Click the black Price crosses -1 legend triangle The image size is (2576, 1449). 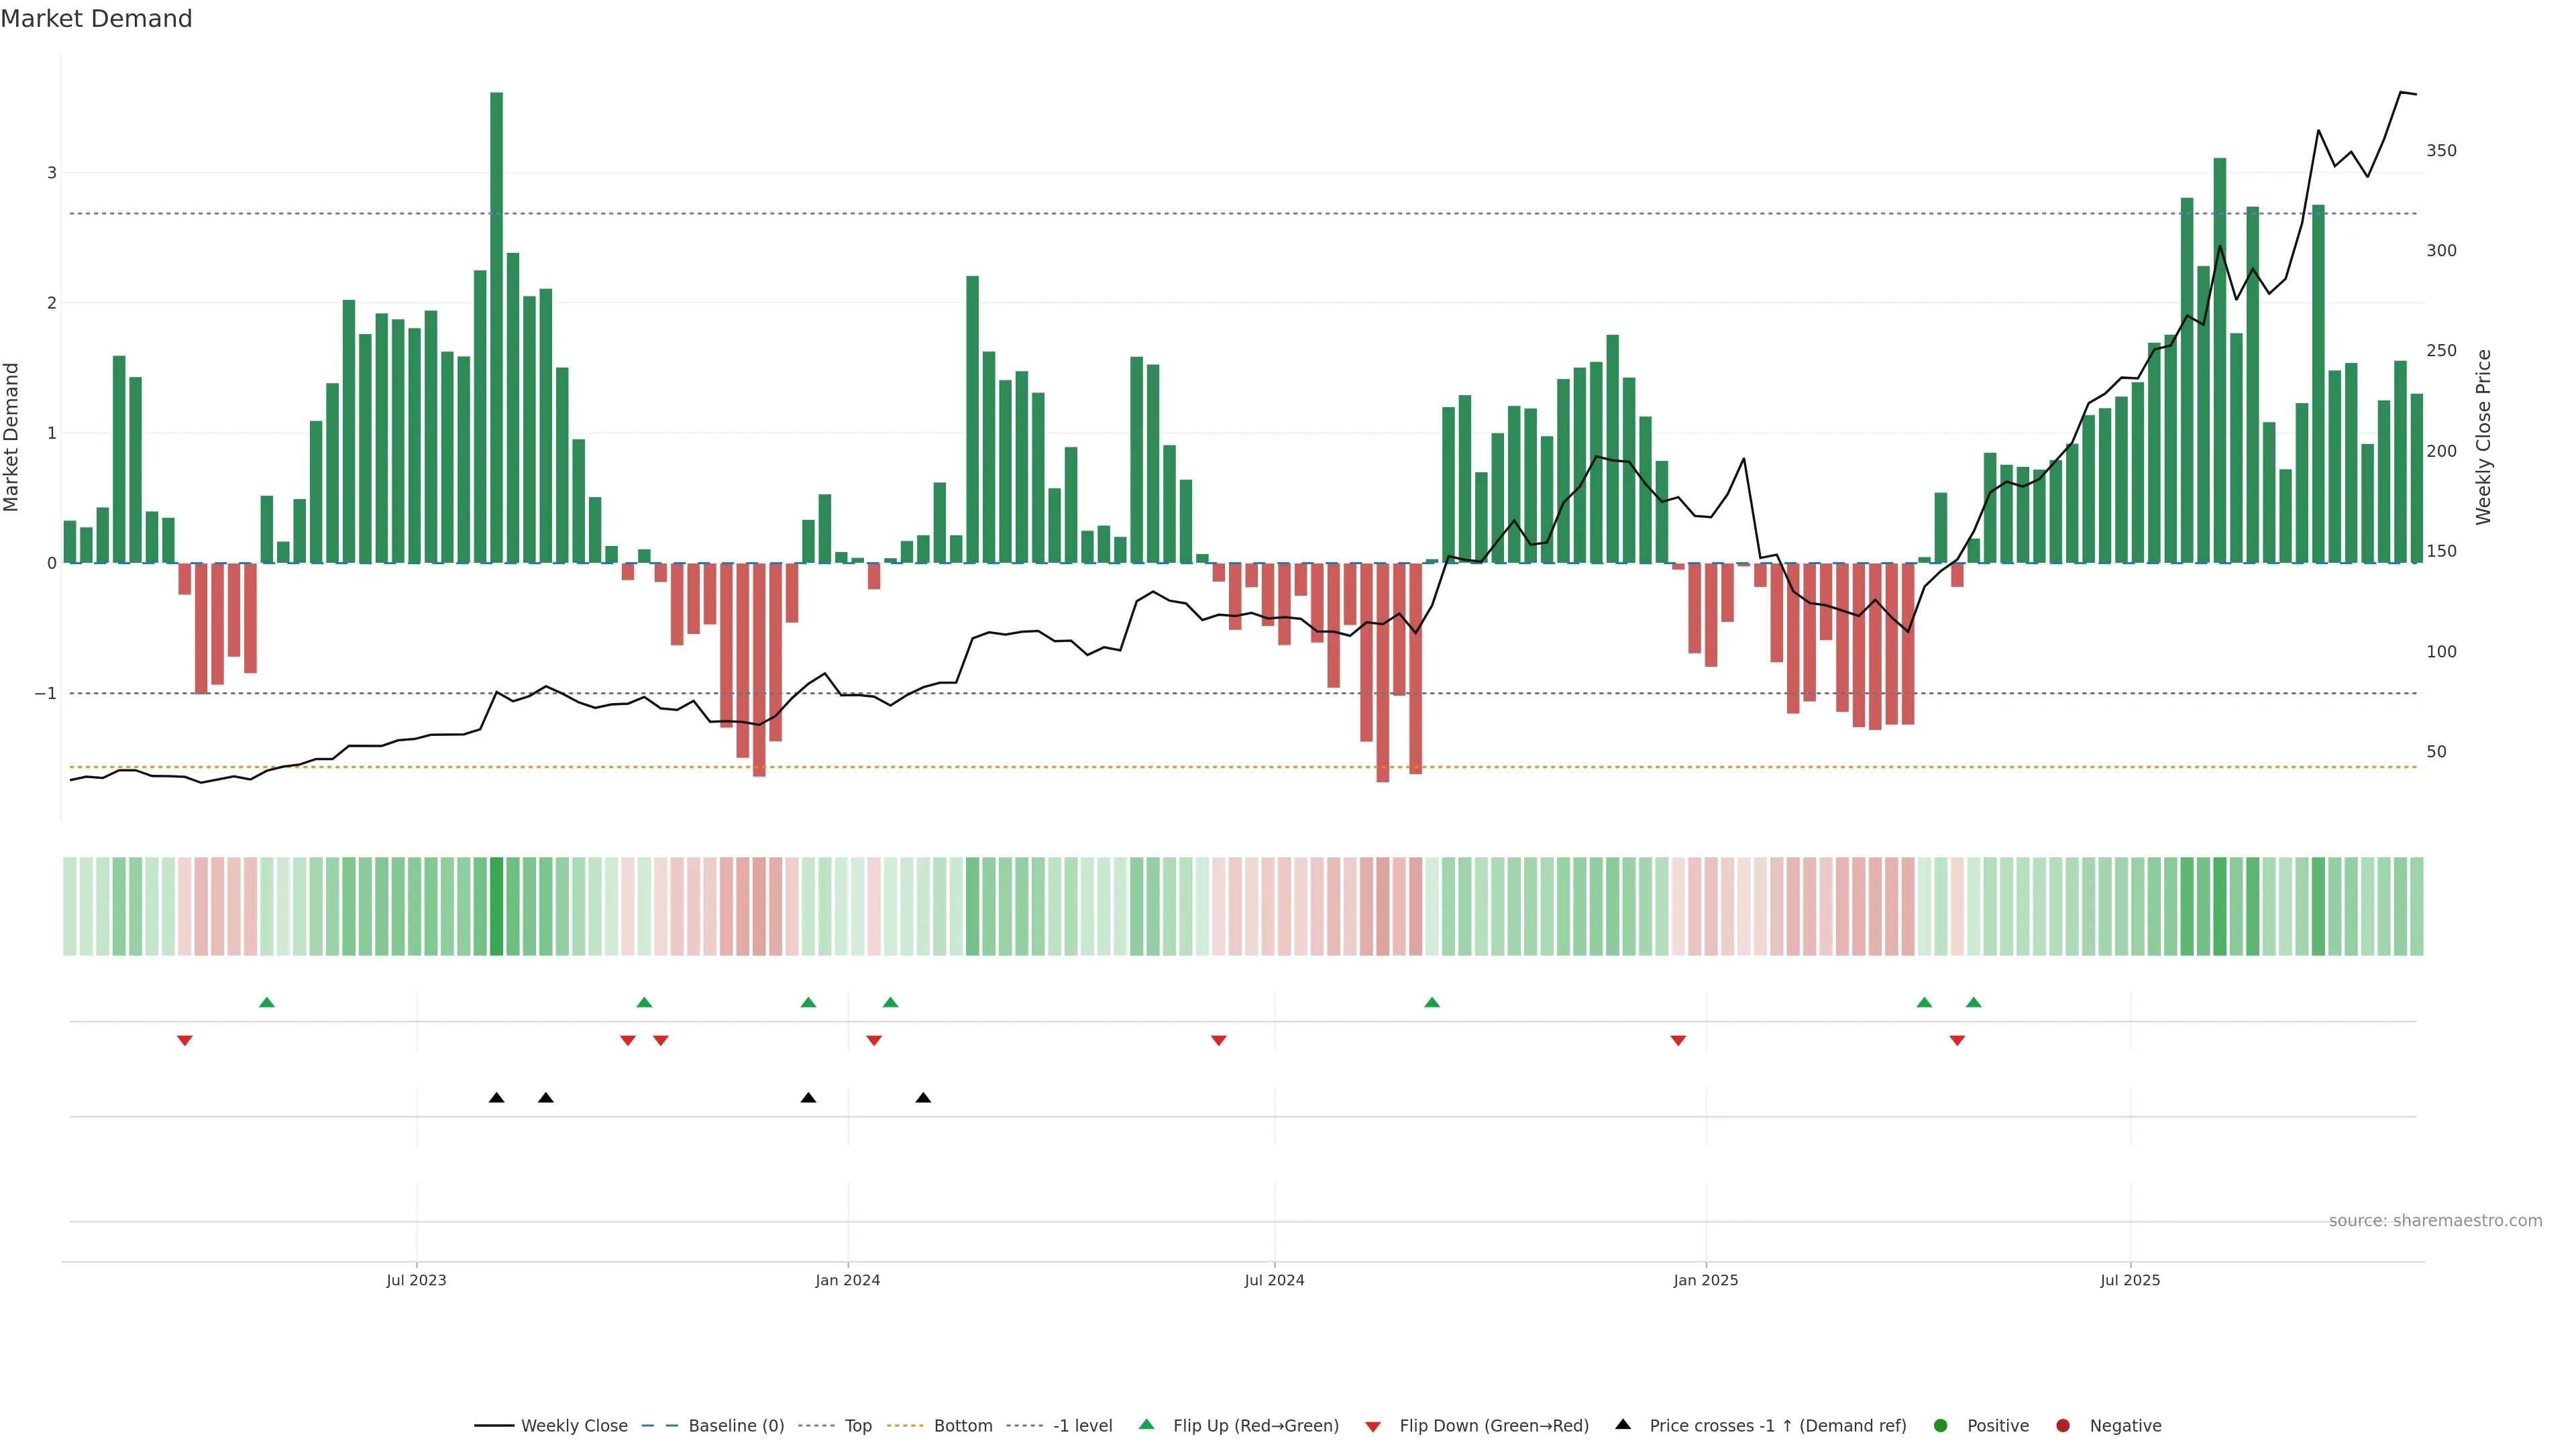(1622, 1424)
